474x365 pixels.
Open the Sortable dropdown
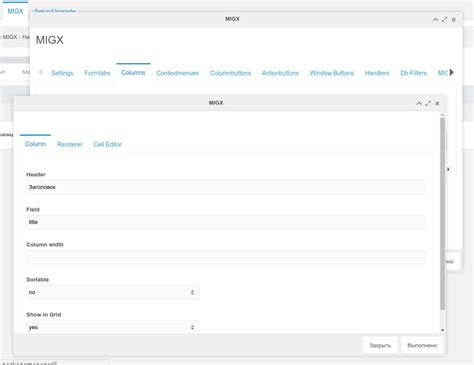[x=113, y=292]
